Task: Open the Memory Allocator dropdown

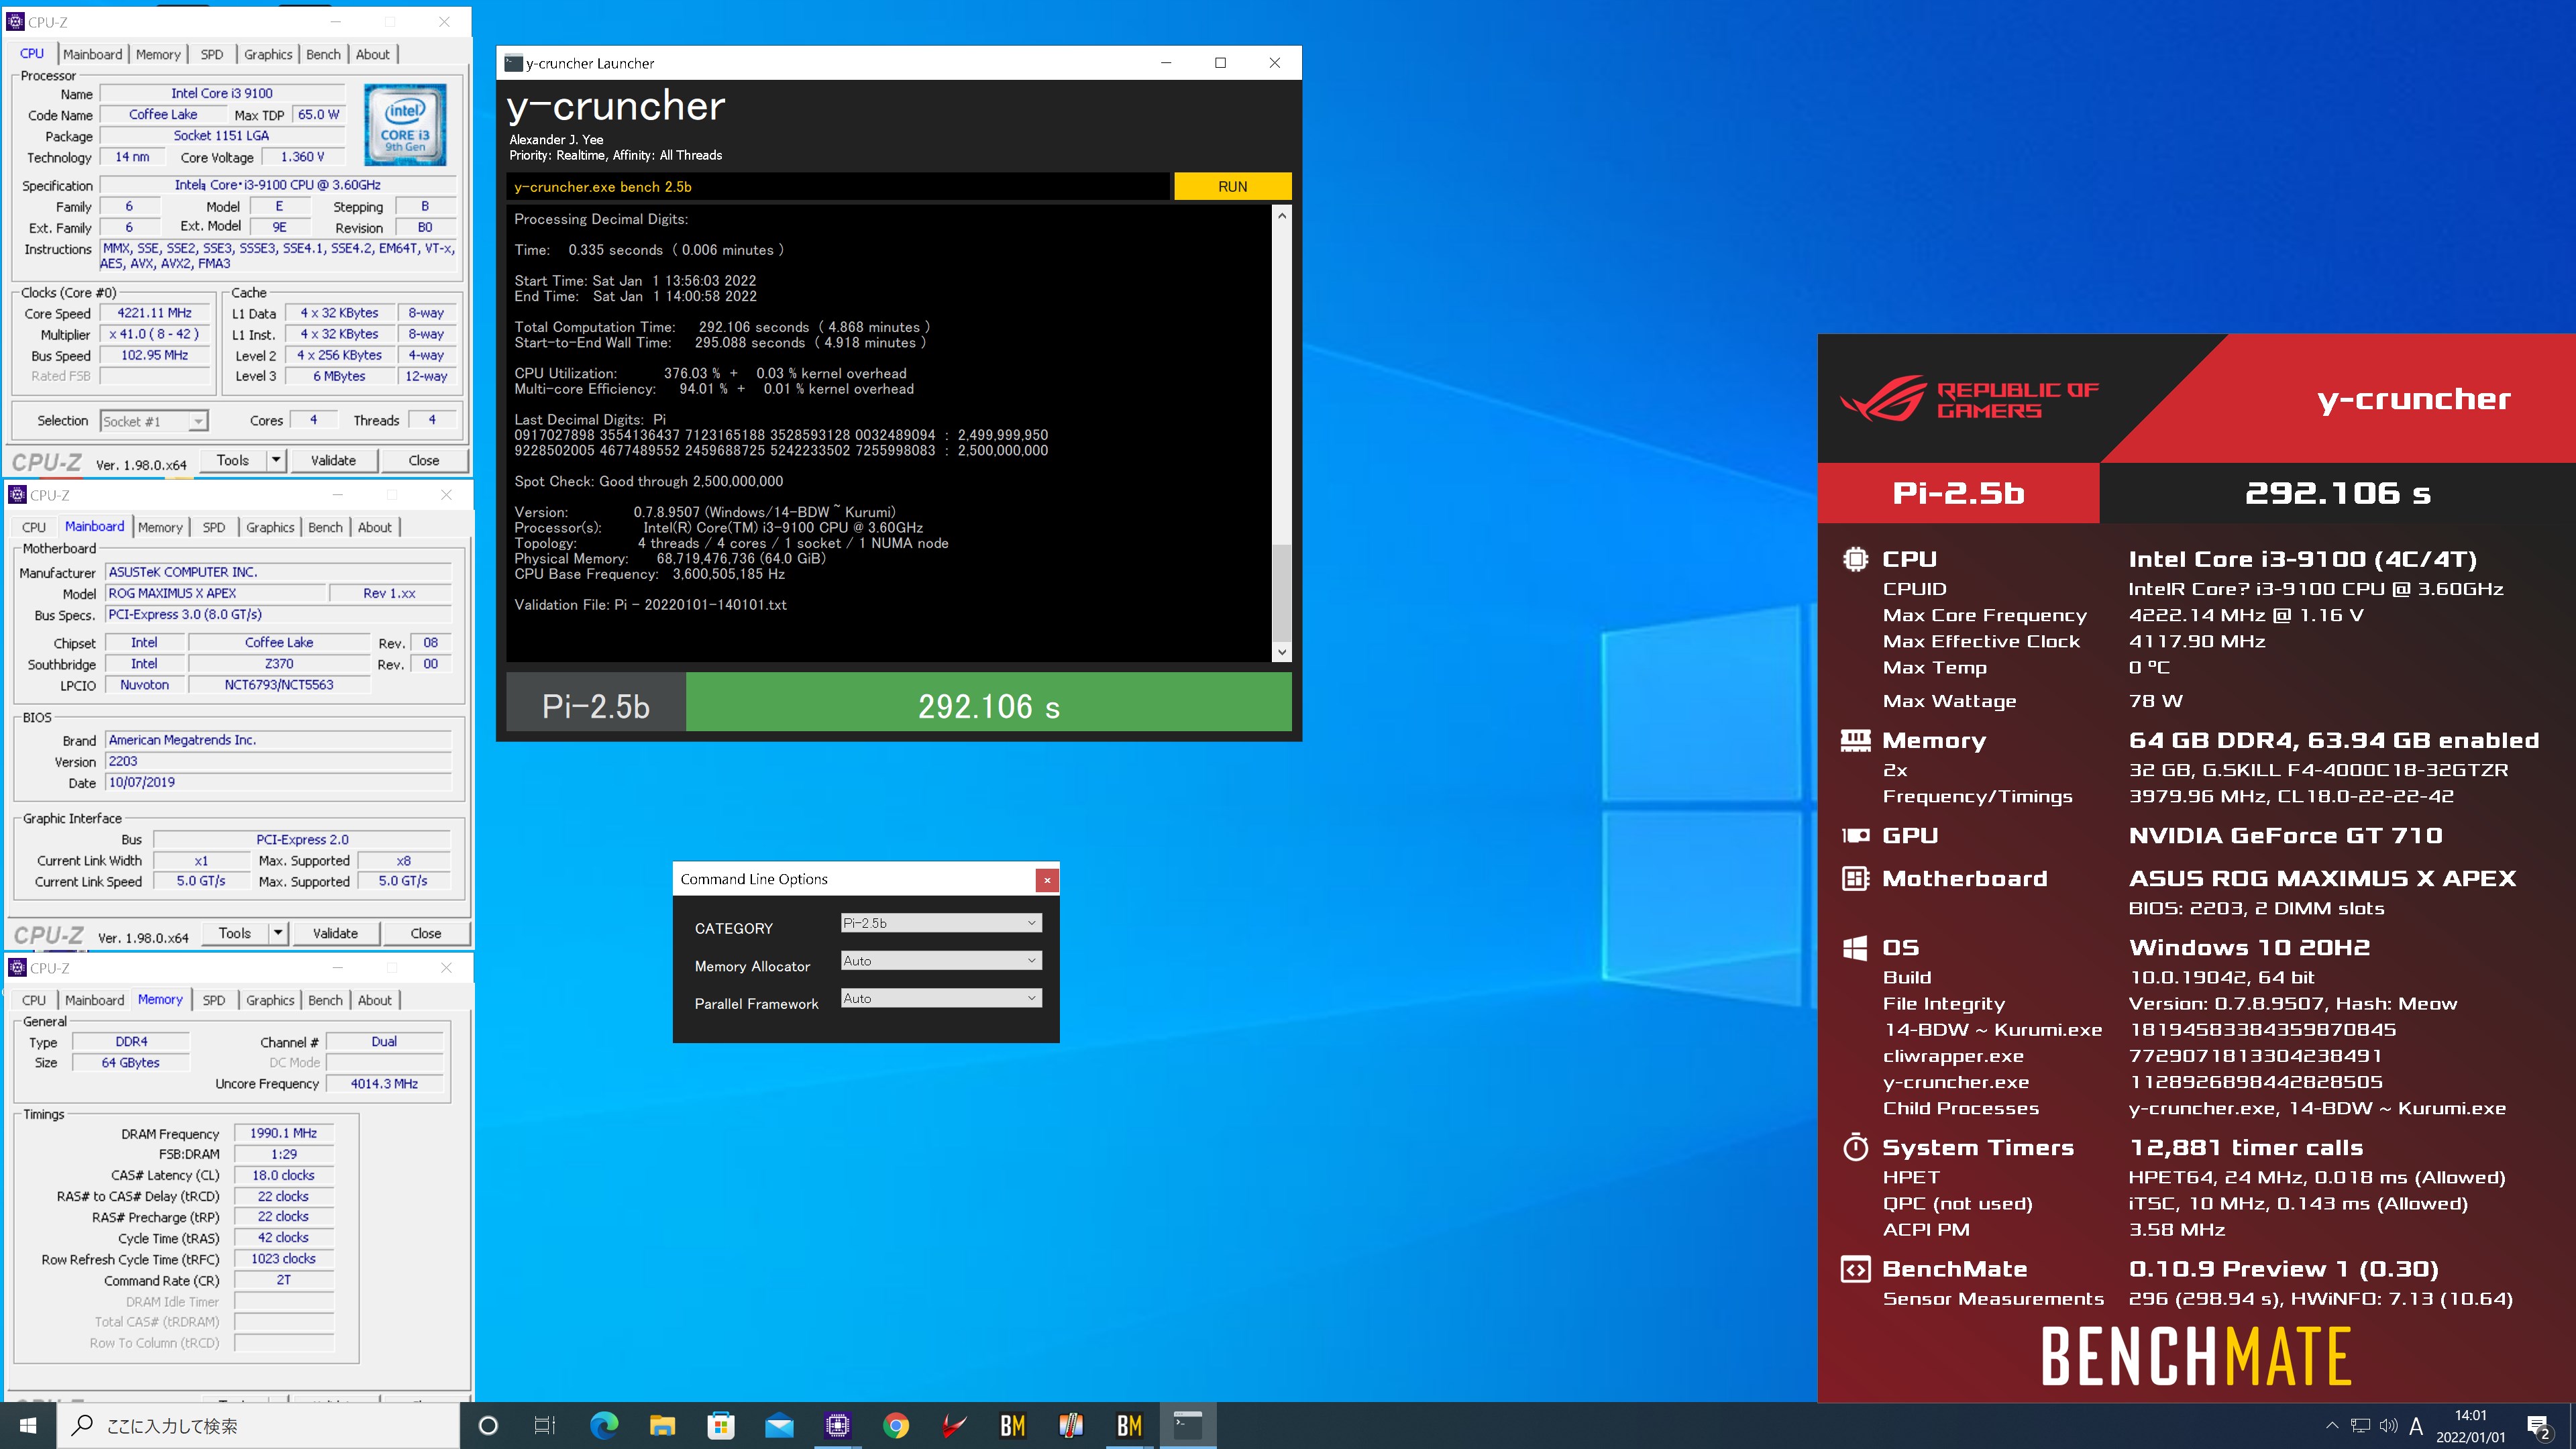Action: click(x=941, y=961)
